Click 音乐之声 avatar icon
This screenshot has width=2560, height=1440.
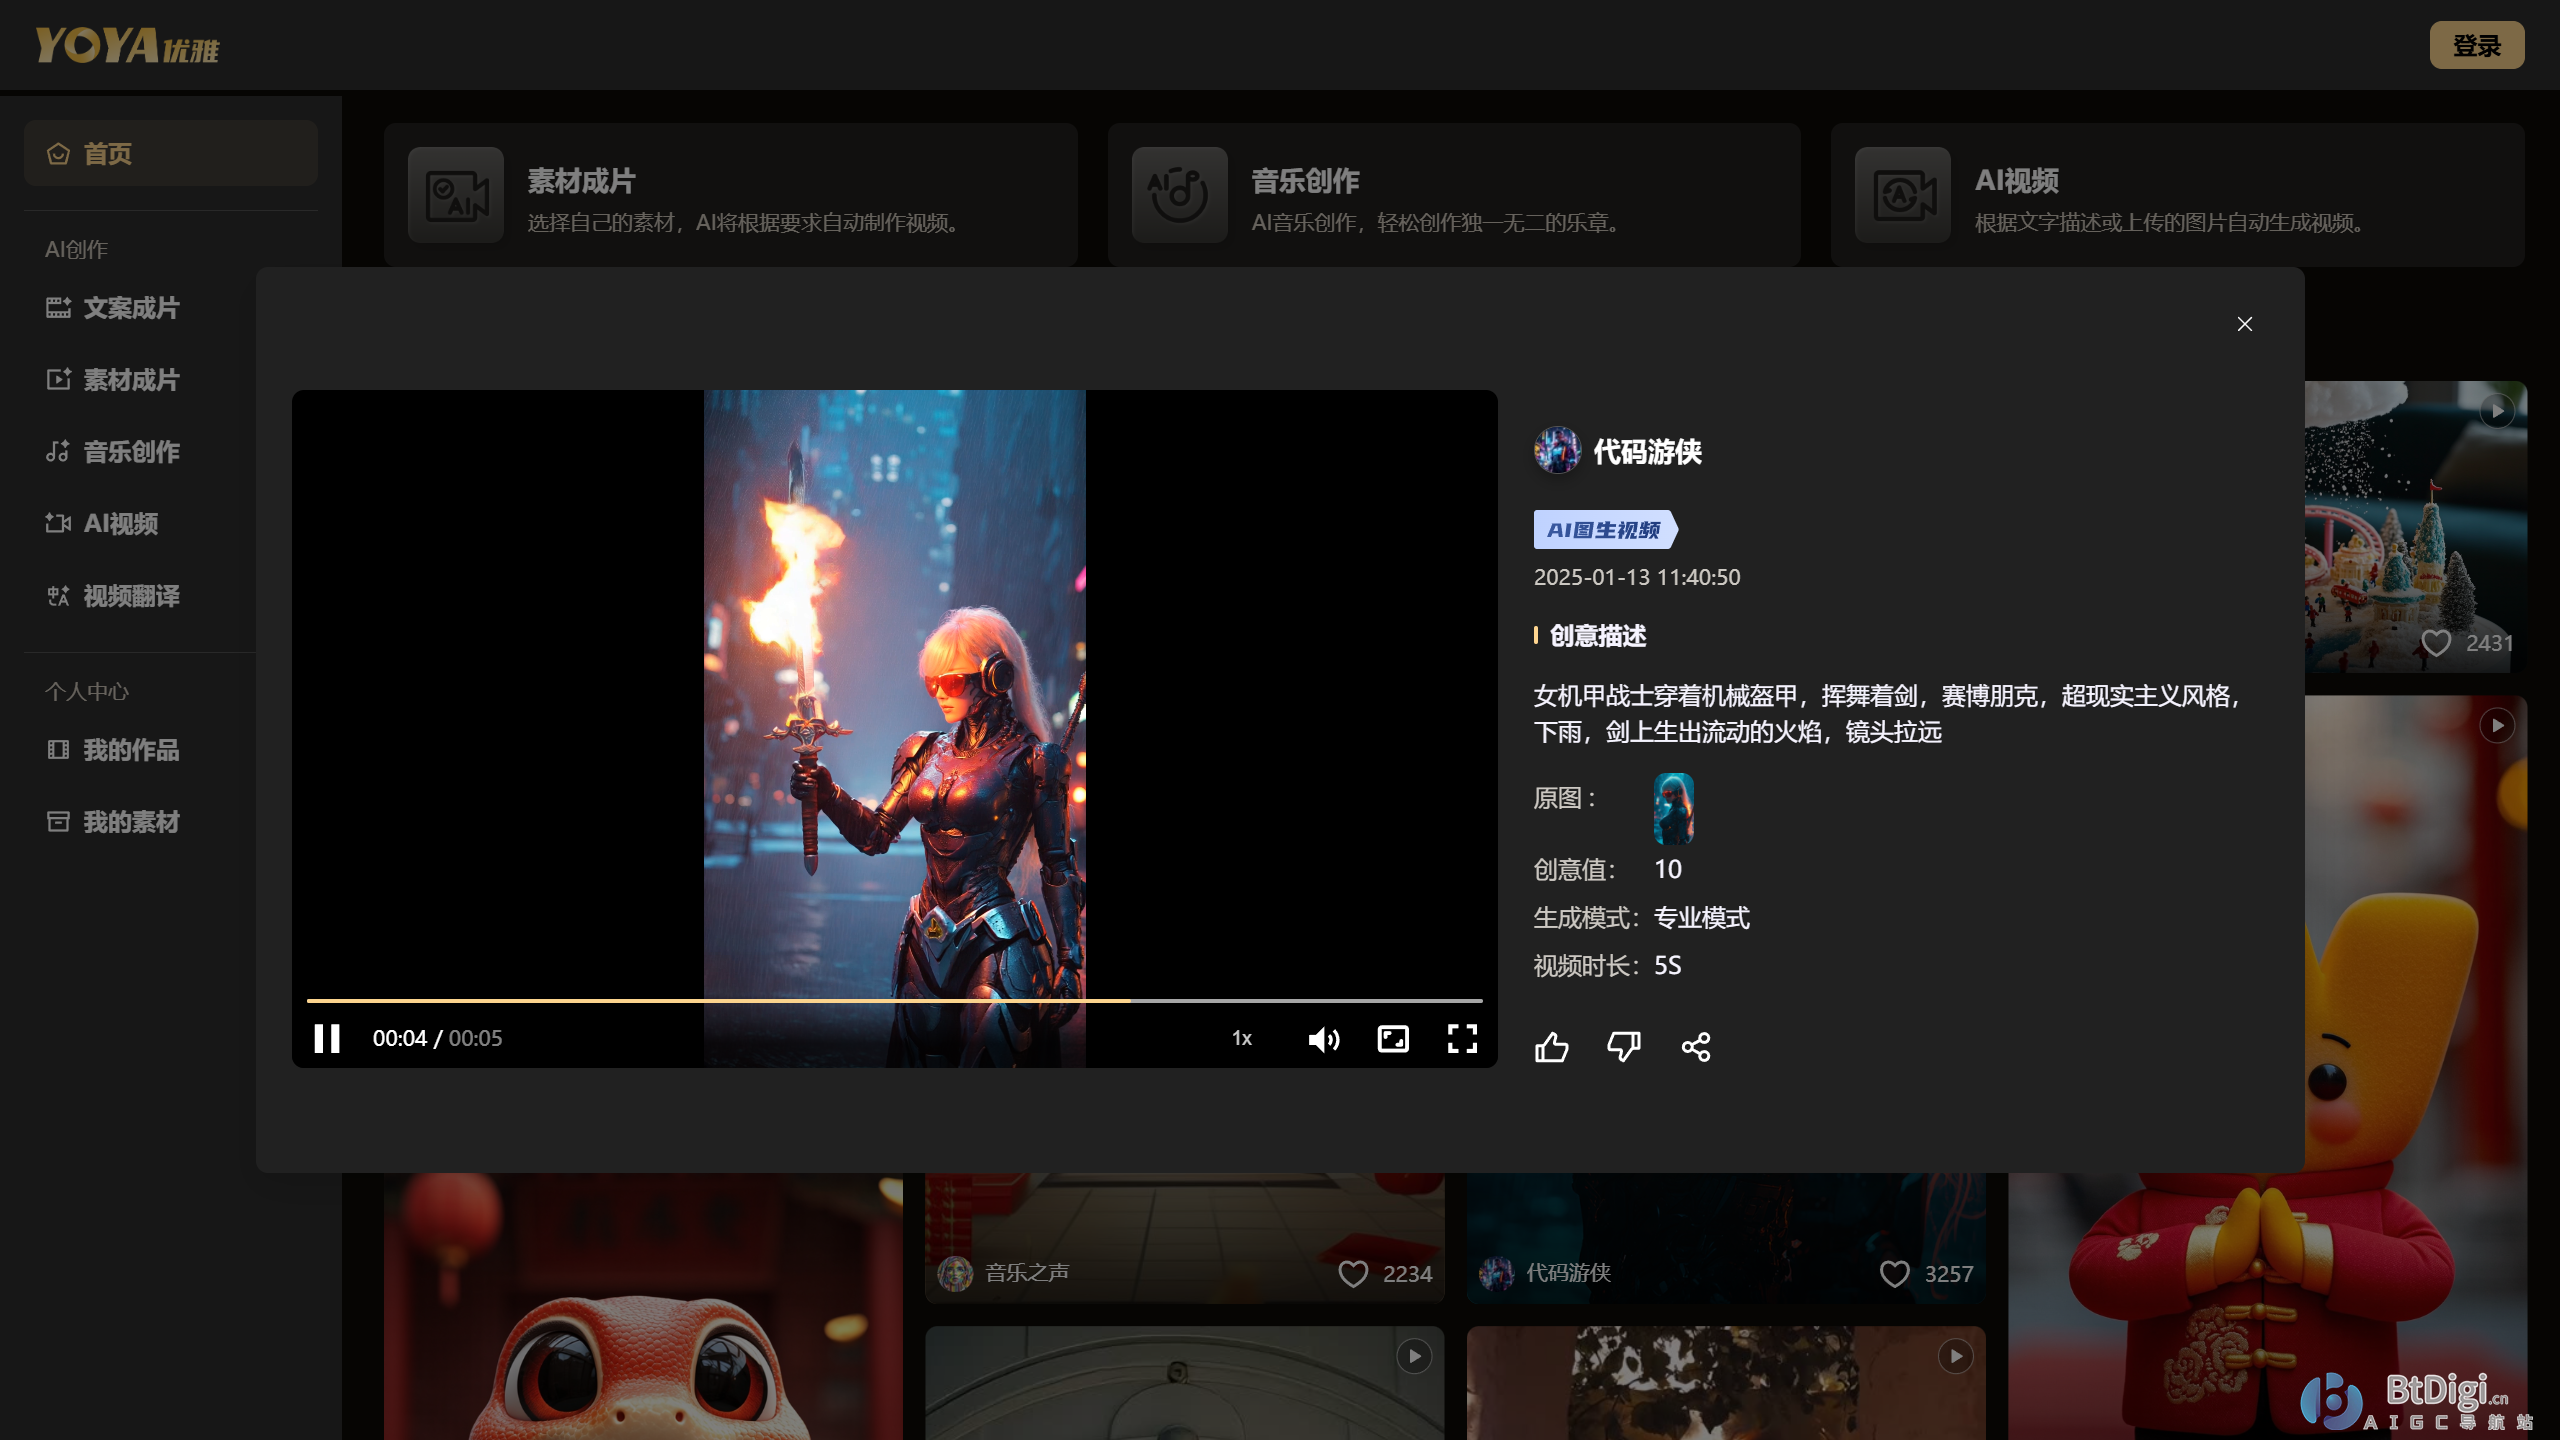[x=955, y=1273]
